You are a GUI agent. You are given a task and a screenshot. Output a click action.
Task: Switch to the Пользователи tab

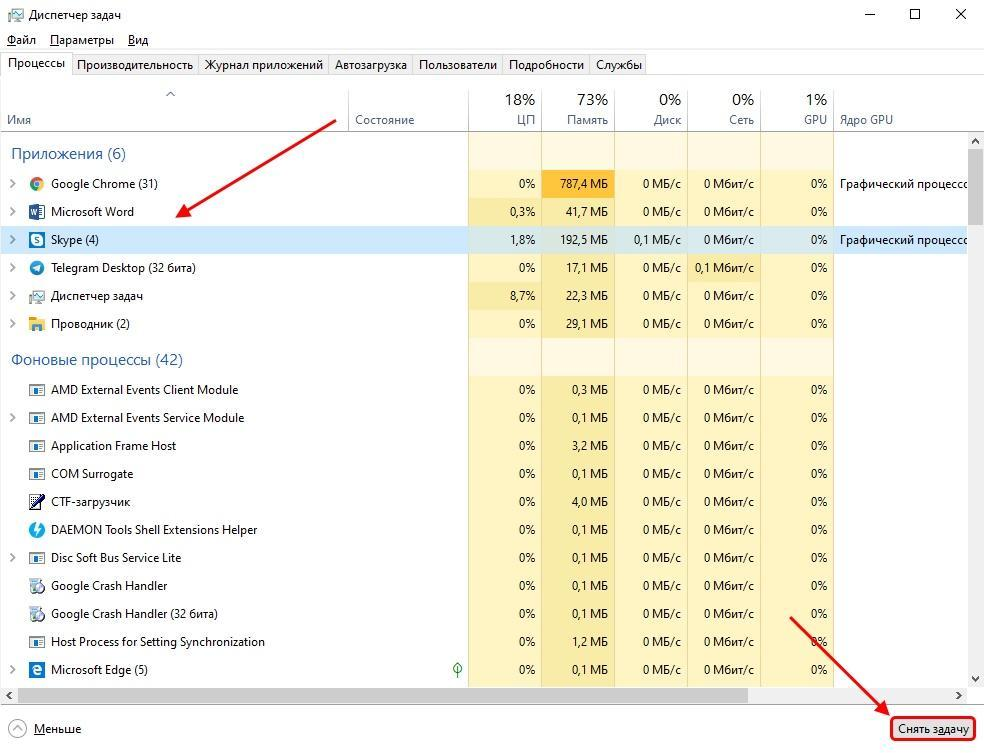coord(457,65)
